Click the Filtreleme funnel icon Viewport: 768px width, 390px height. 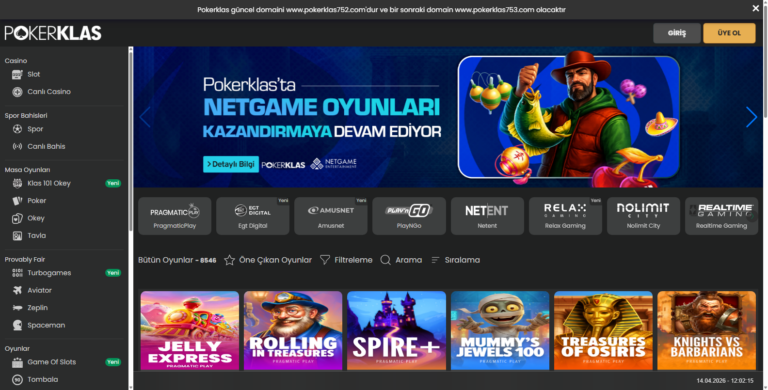point(325,260)
